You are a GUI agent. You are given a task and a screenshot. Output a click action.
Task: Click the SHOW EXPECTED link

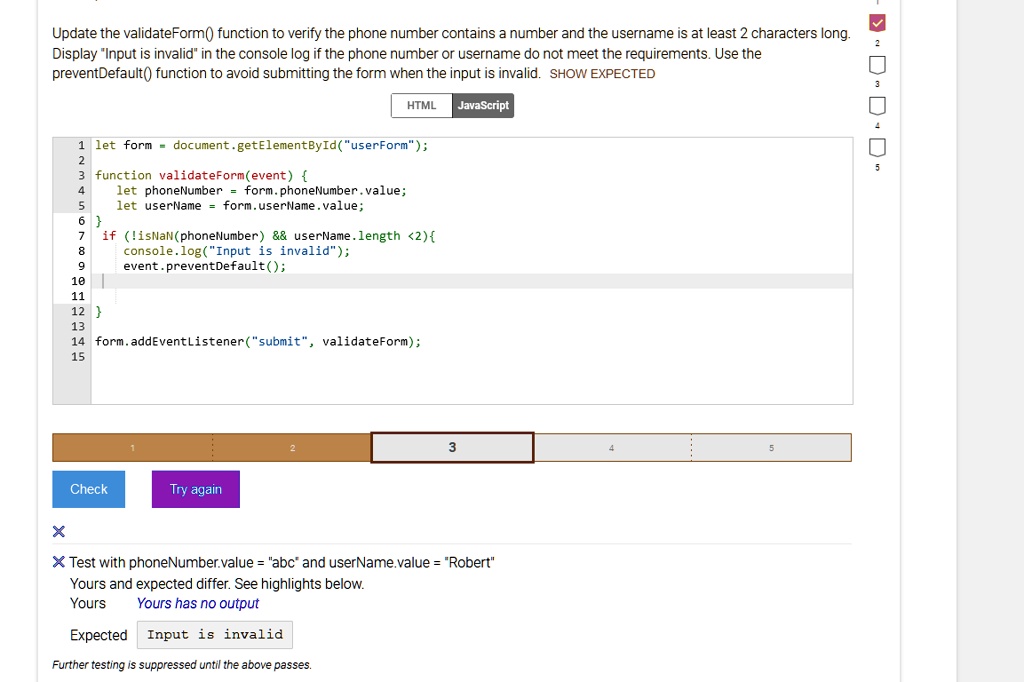pos(602,74)
